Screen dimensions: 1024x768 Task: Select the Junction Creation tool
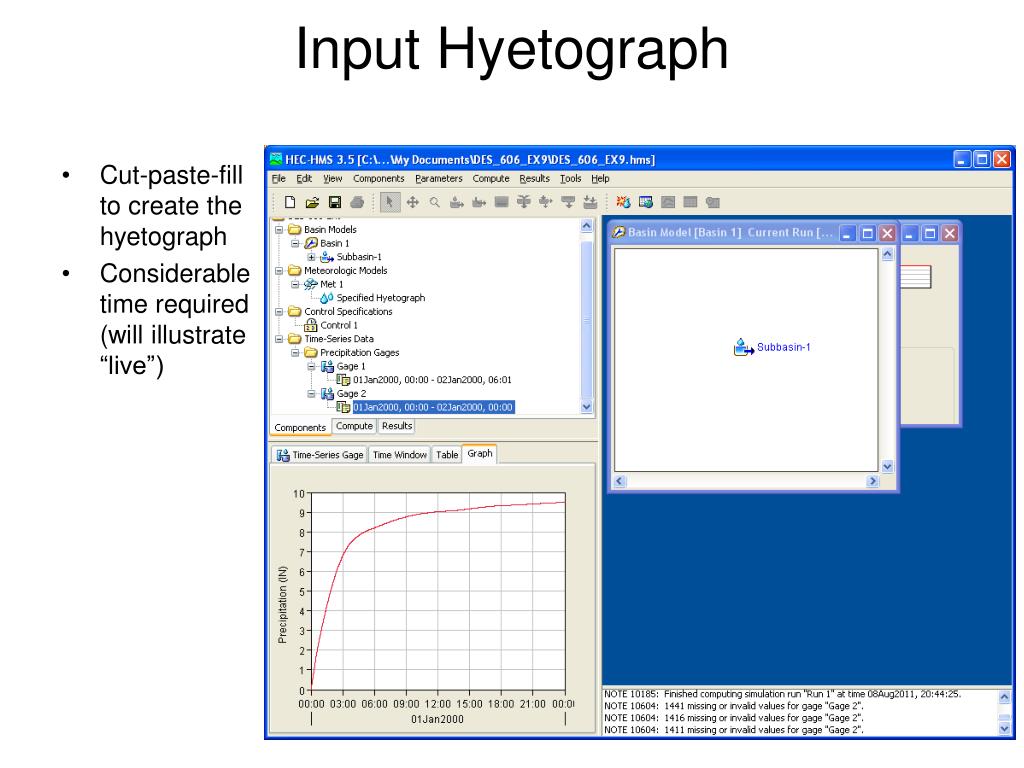[x=524, y=202]
